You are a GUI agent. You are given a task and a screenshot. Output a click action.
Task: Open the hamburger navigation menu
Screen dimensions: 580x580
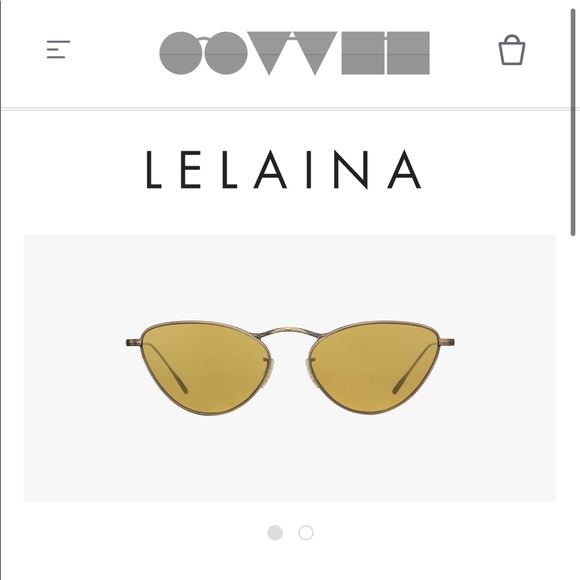point(58,49)
